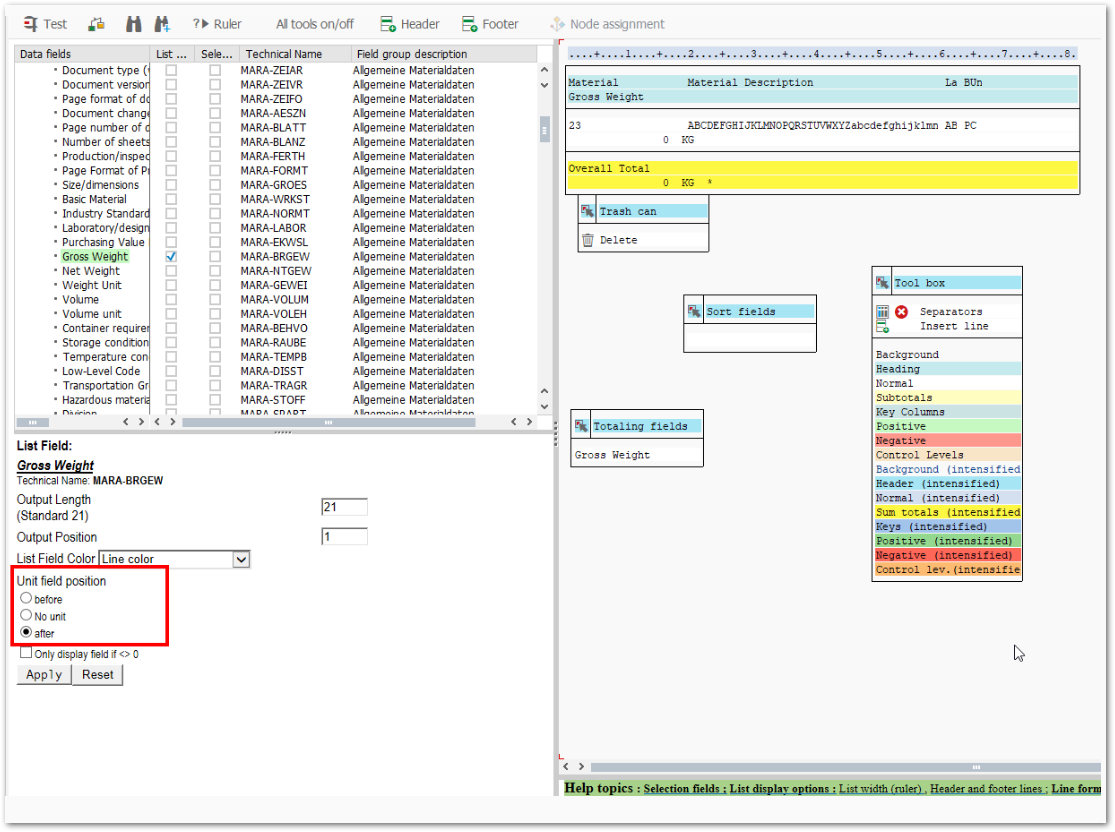This screenshot has width=1115, height=832.
Task: Add a Header line
Action: point(410,24)
